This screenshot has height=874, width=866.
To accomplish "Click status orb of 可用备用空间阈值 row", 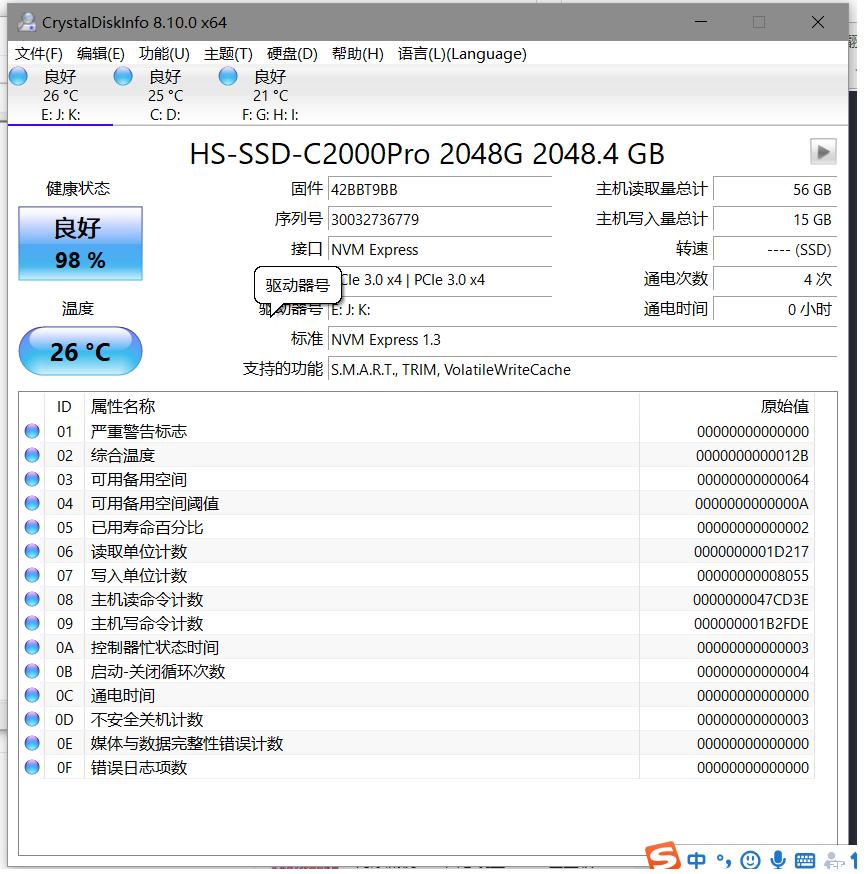I will 32,503.
